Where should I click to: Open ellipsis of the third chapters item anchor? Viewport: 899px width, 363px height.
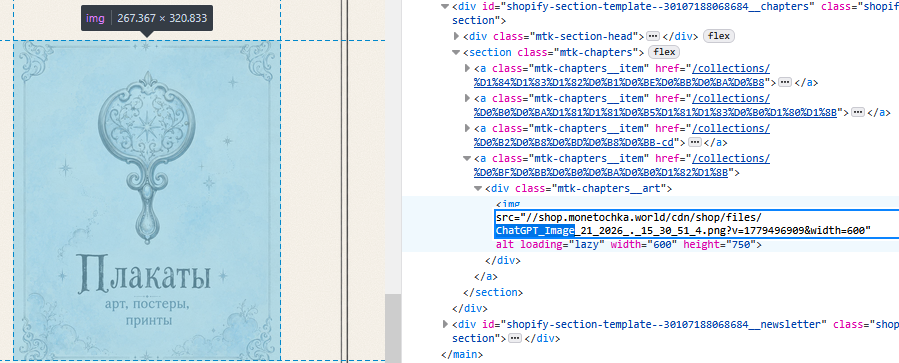tap(695, 142)
